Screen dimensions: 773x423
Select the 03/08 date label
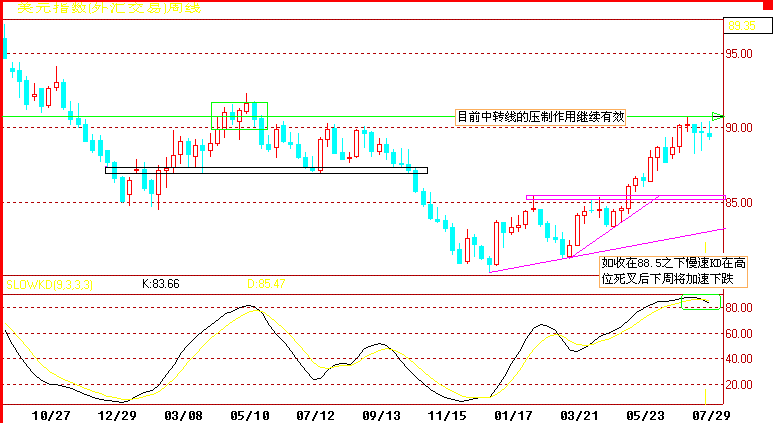183,416
